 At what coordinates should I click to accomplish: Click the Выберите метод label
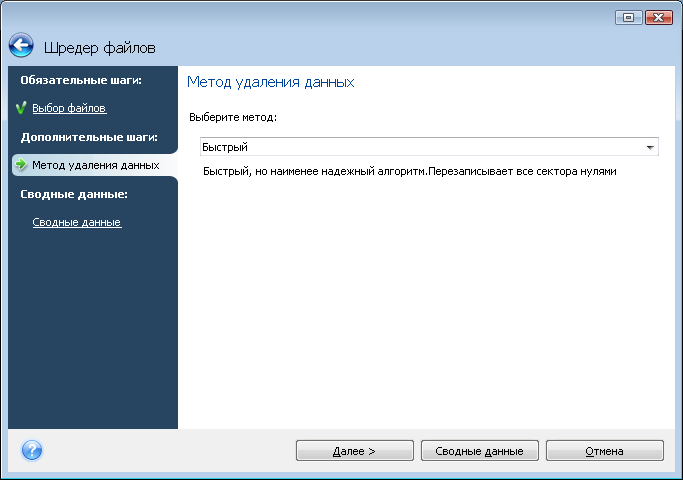pyautogui.click(x=232, y=117)
